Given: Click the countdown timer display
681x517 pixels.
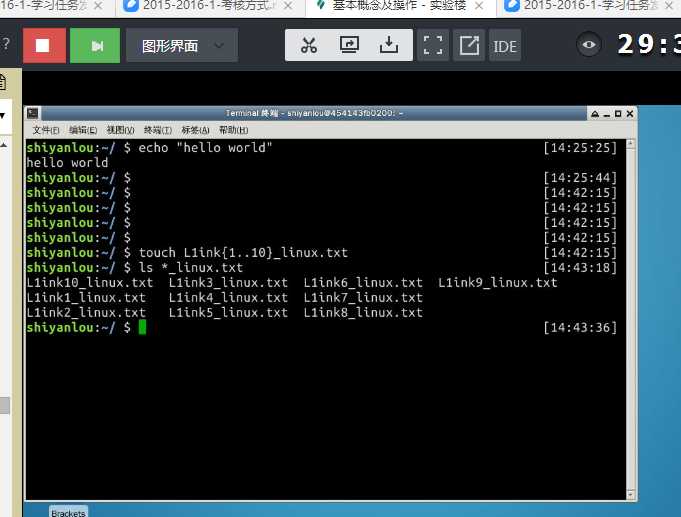Looking at the screenshot, I should point(649,45).
